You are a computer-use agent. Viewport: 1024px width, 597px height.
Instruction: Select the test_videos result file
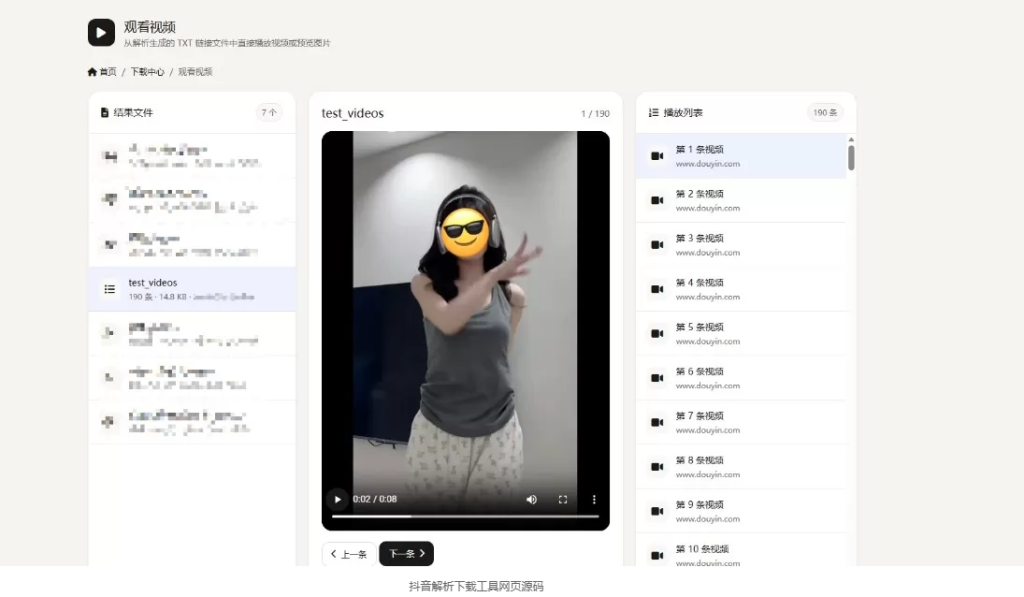pos(192,289)
